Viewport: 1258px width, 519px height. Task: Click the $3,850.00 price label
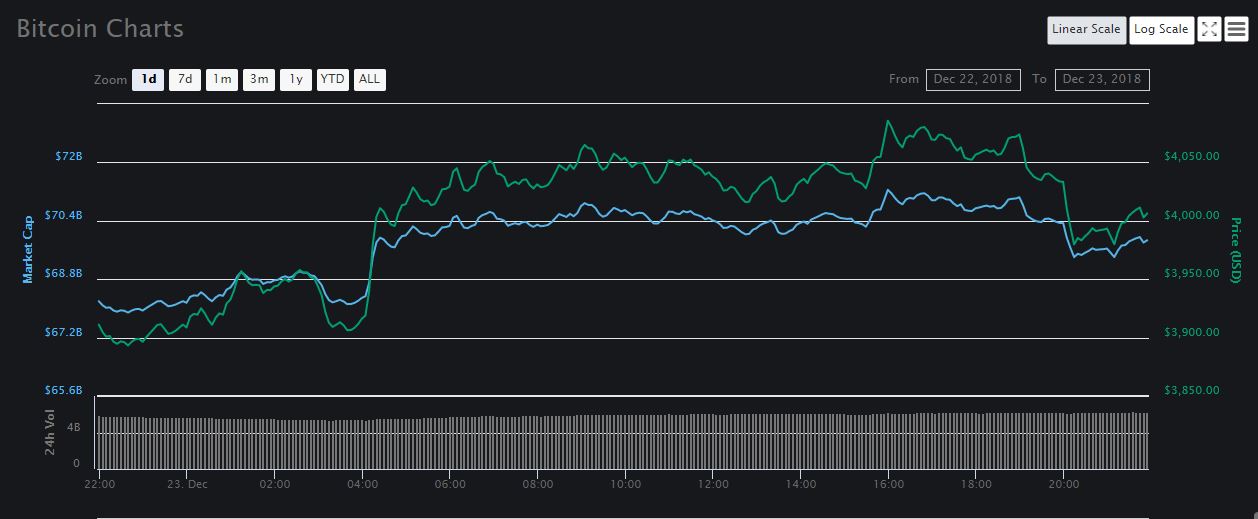click(x=1192, y=389)
